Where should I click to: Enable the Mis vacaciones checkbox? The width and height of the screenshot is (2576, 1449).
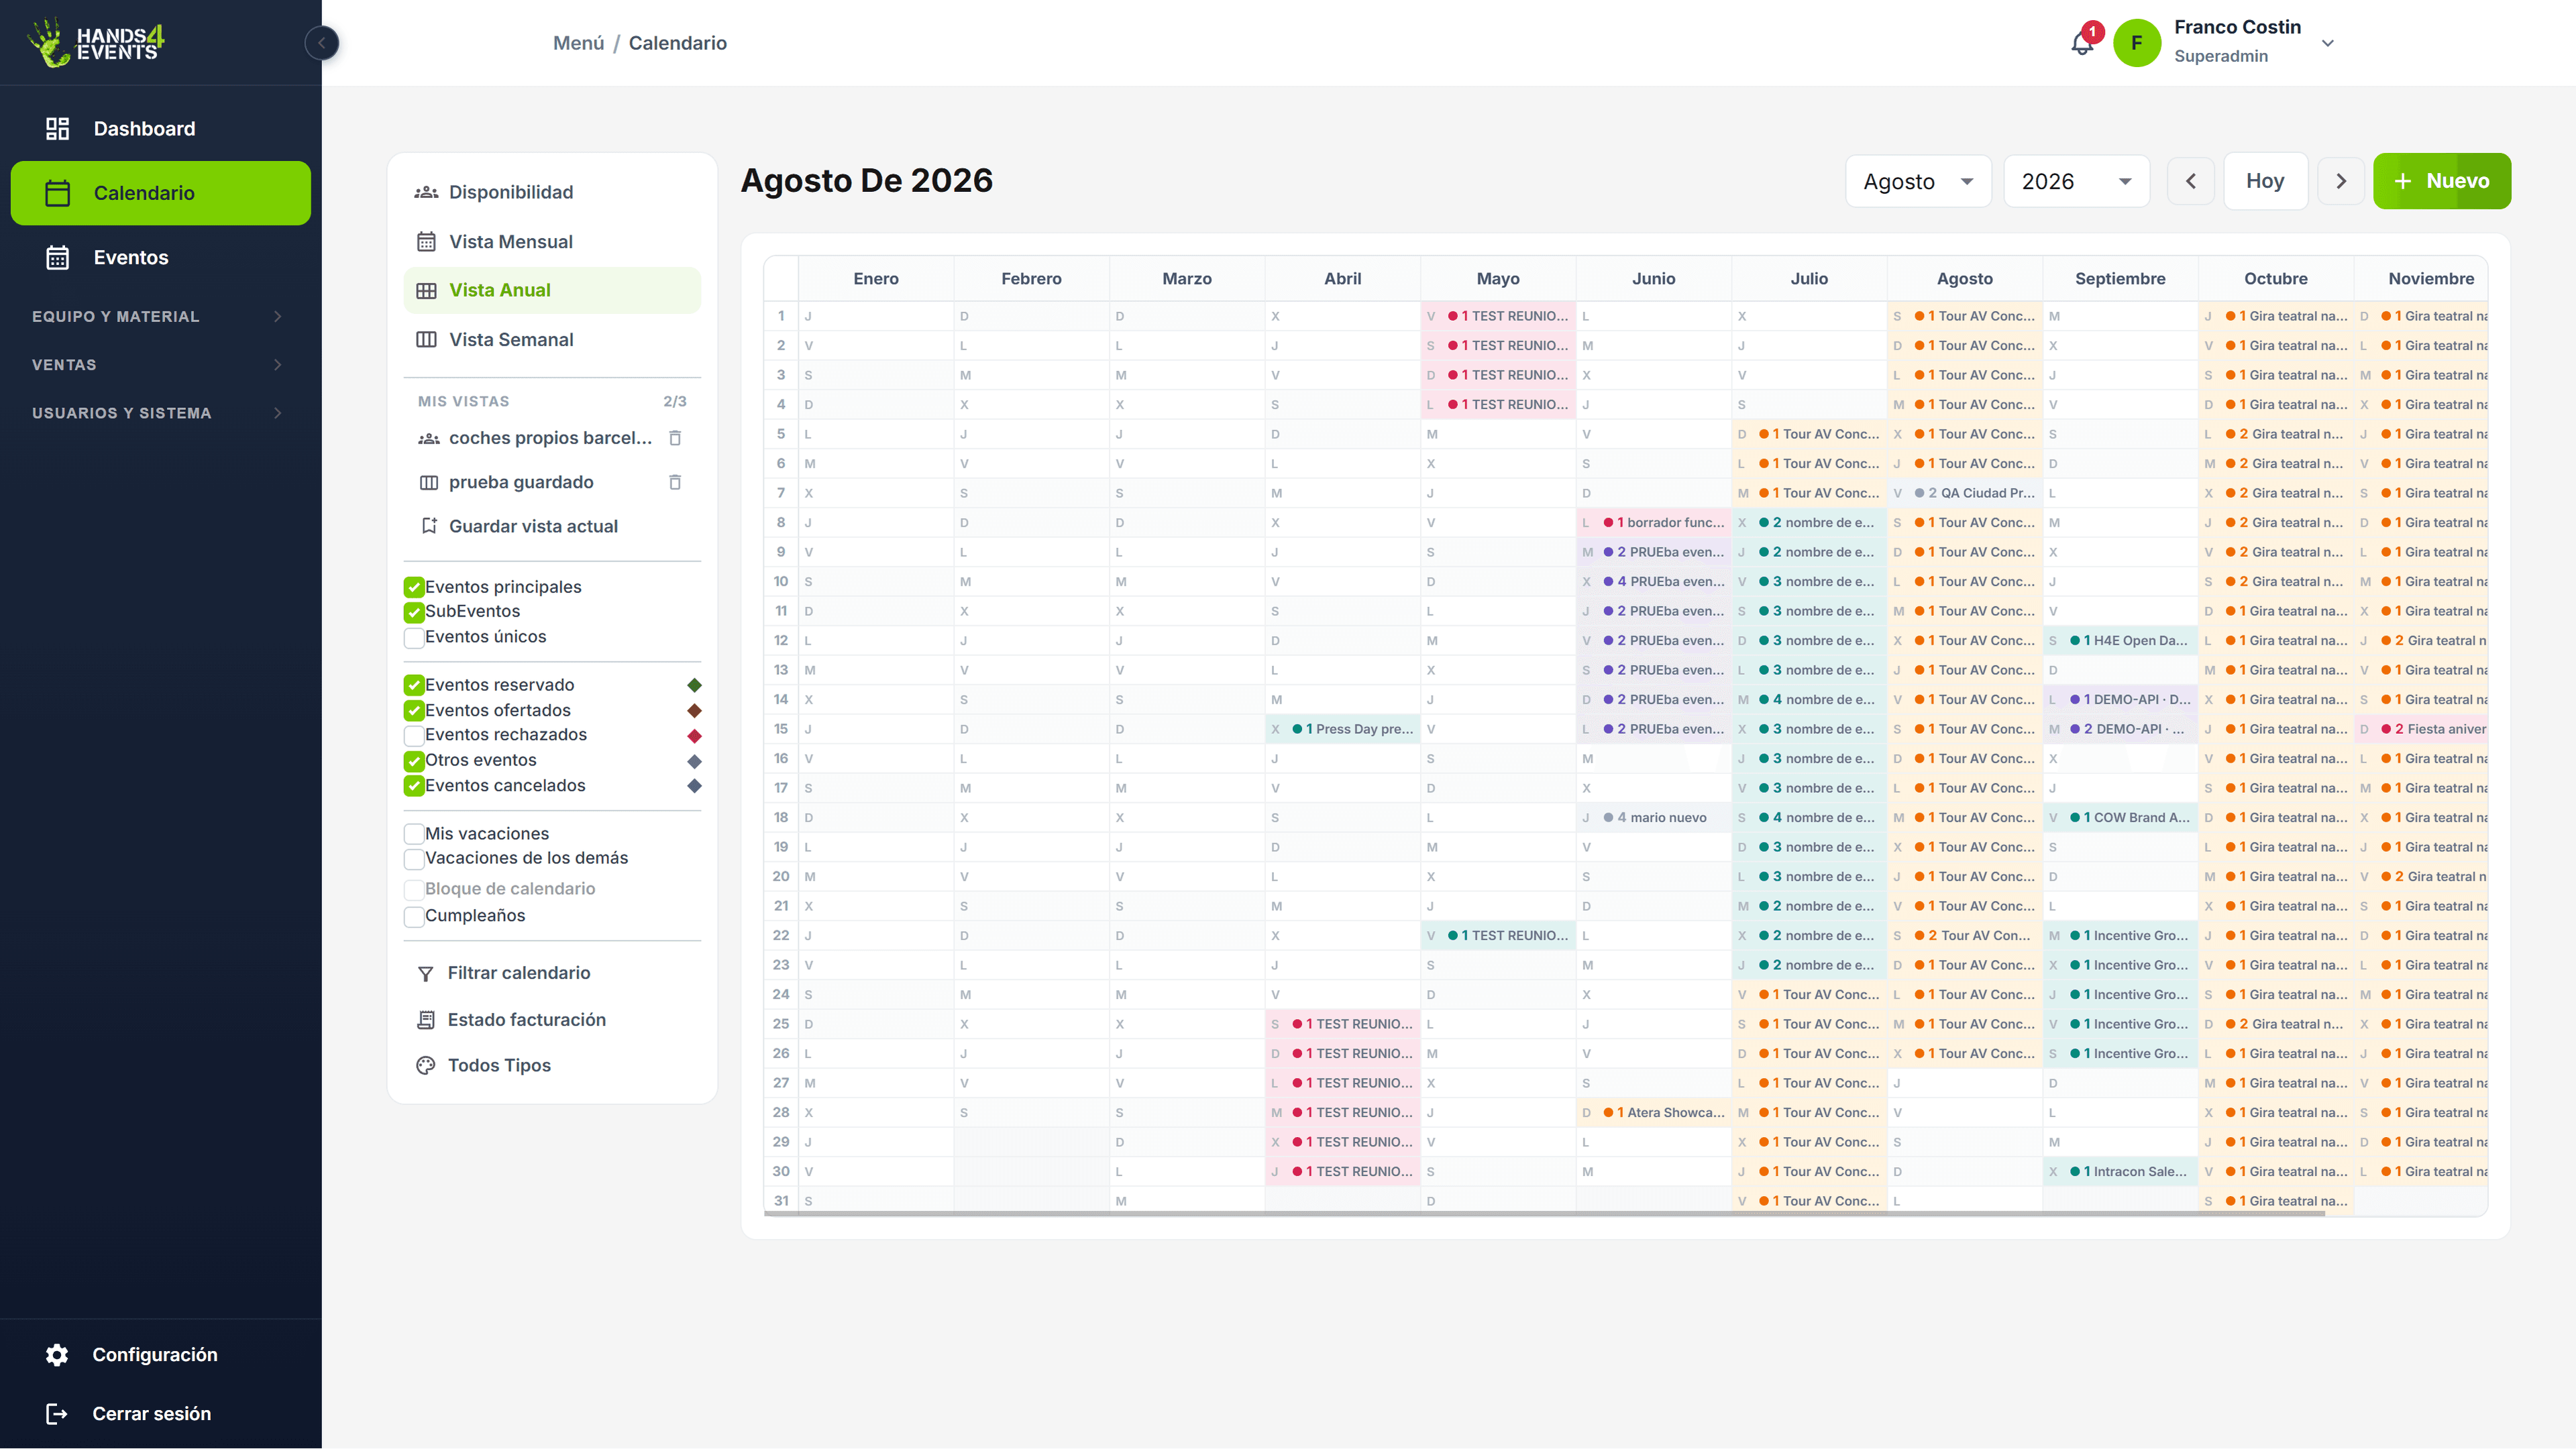pyautogui.click(x=414, y=834)
